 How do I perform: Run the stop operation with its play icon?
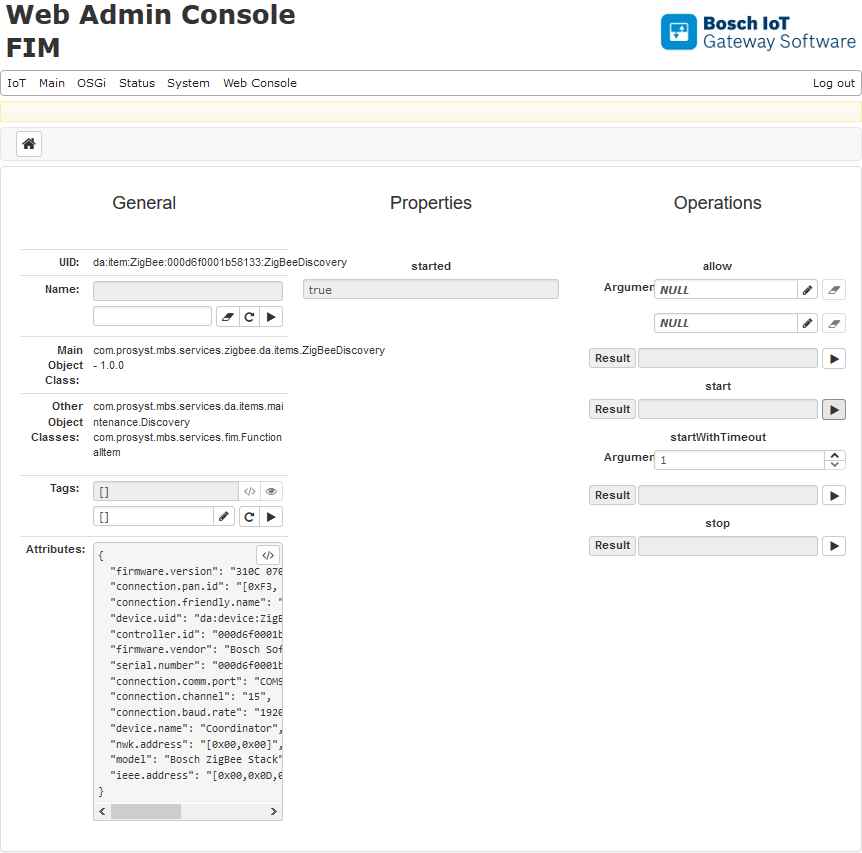pyautogui.click(x=834, y=545)
